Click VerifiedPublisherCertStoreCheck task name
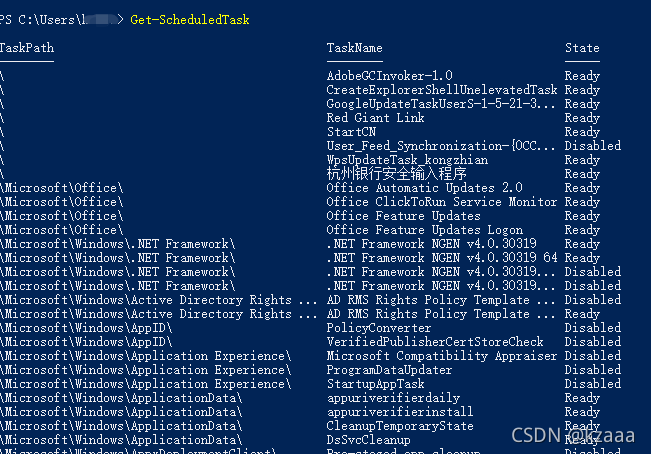This screenshot has height=454, width=651. click(x=435, y=342)
